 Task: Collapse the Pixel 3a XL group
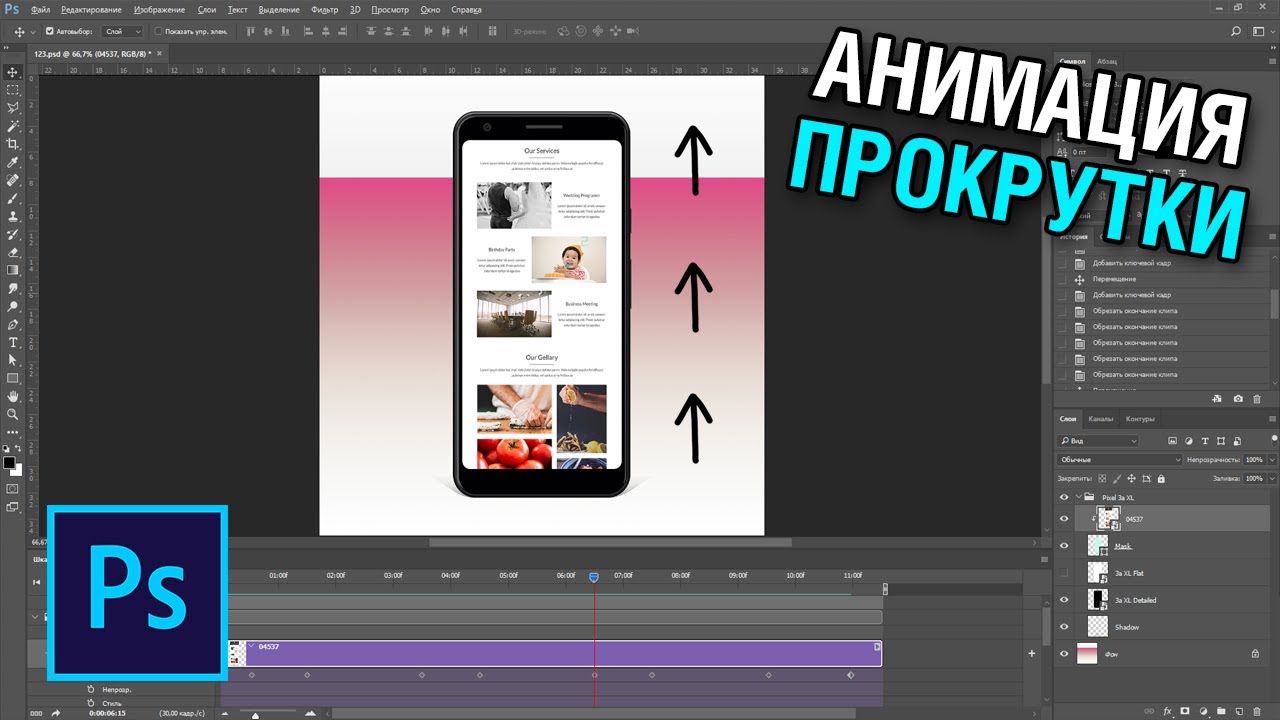[x=1079, y=497]
